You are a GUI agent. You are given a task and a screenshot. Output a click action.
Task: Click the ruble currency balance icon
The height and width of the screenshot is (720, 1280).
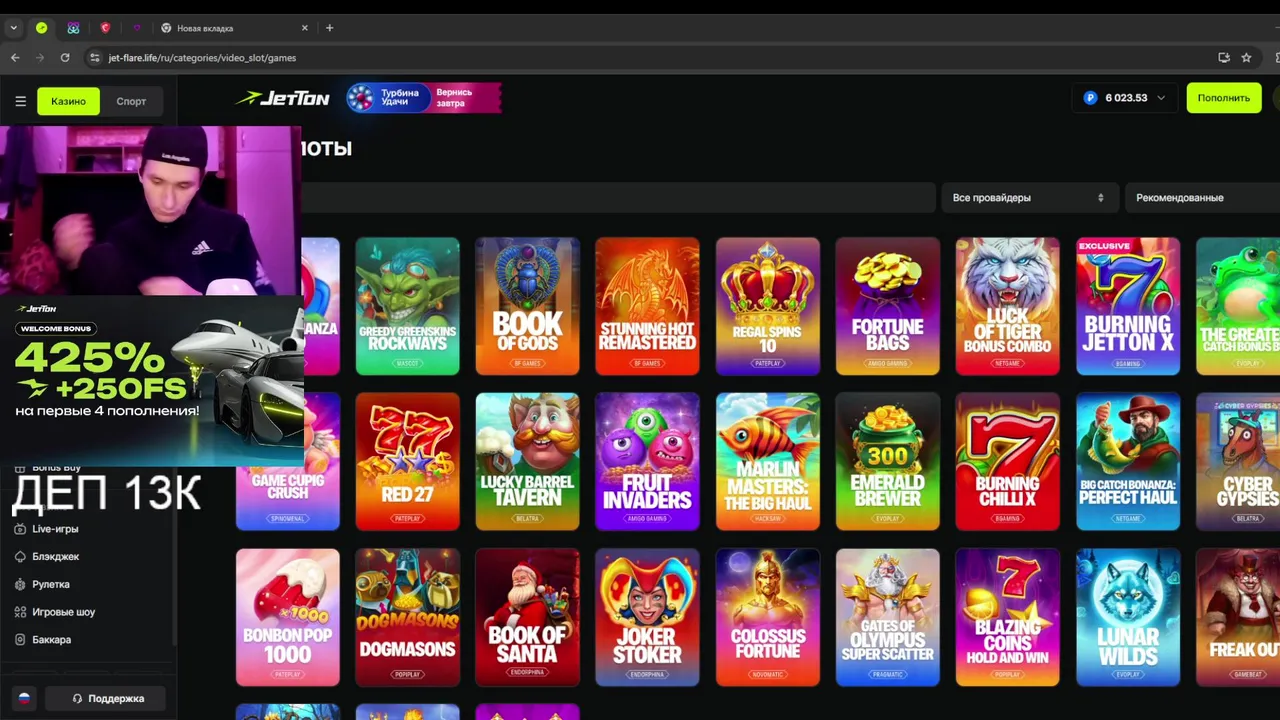point(1091,98)
